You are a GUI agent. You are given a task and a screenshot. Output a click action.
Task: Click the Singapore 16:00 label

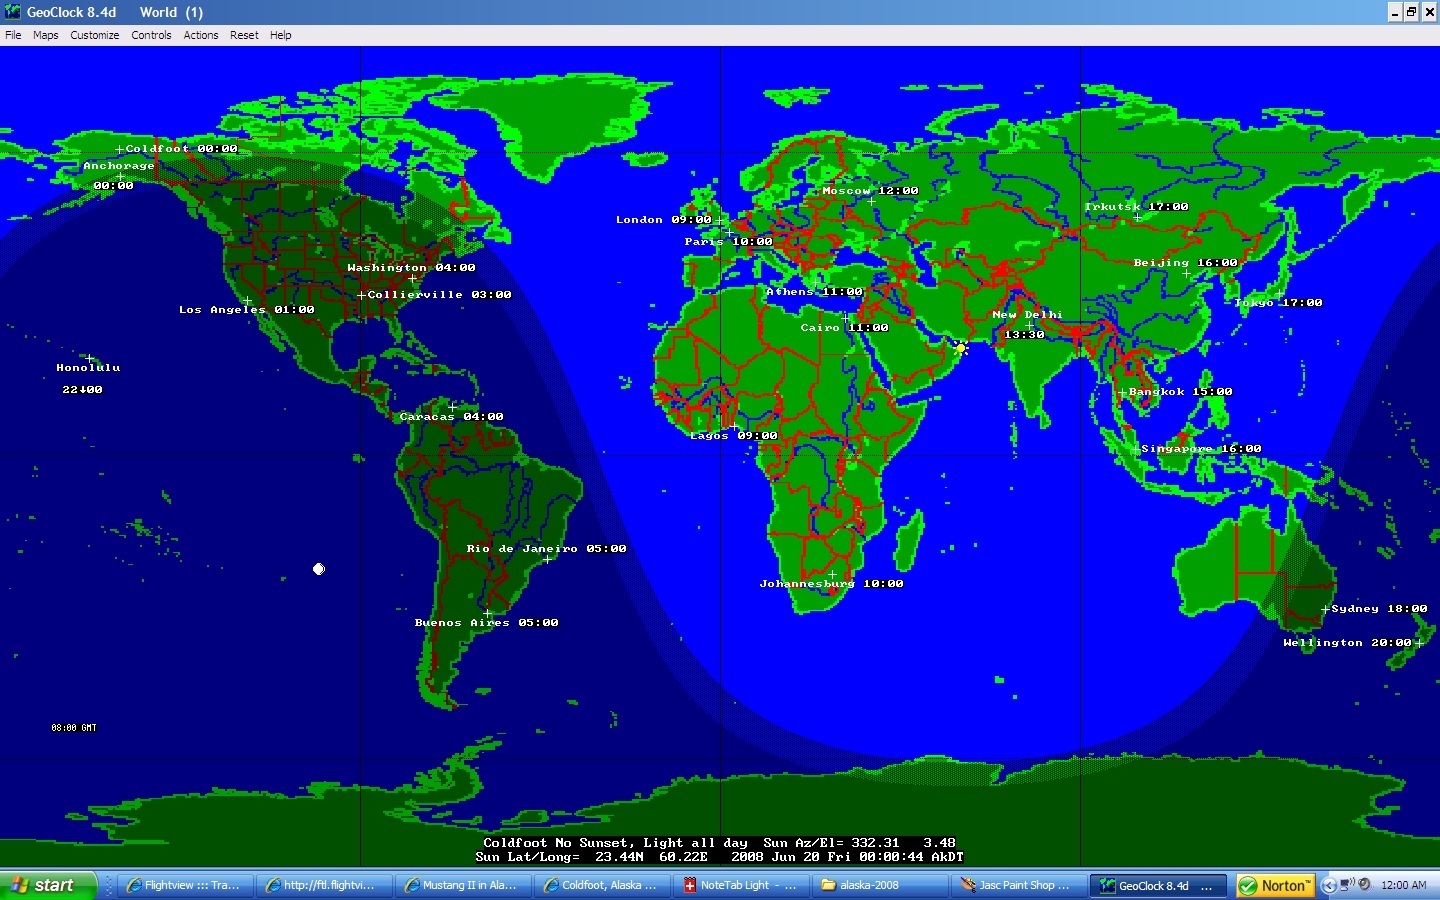1201,449
